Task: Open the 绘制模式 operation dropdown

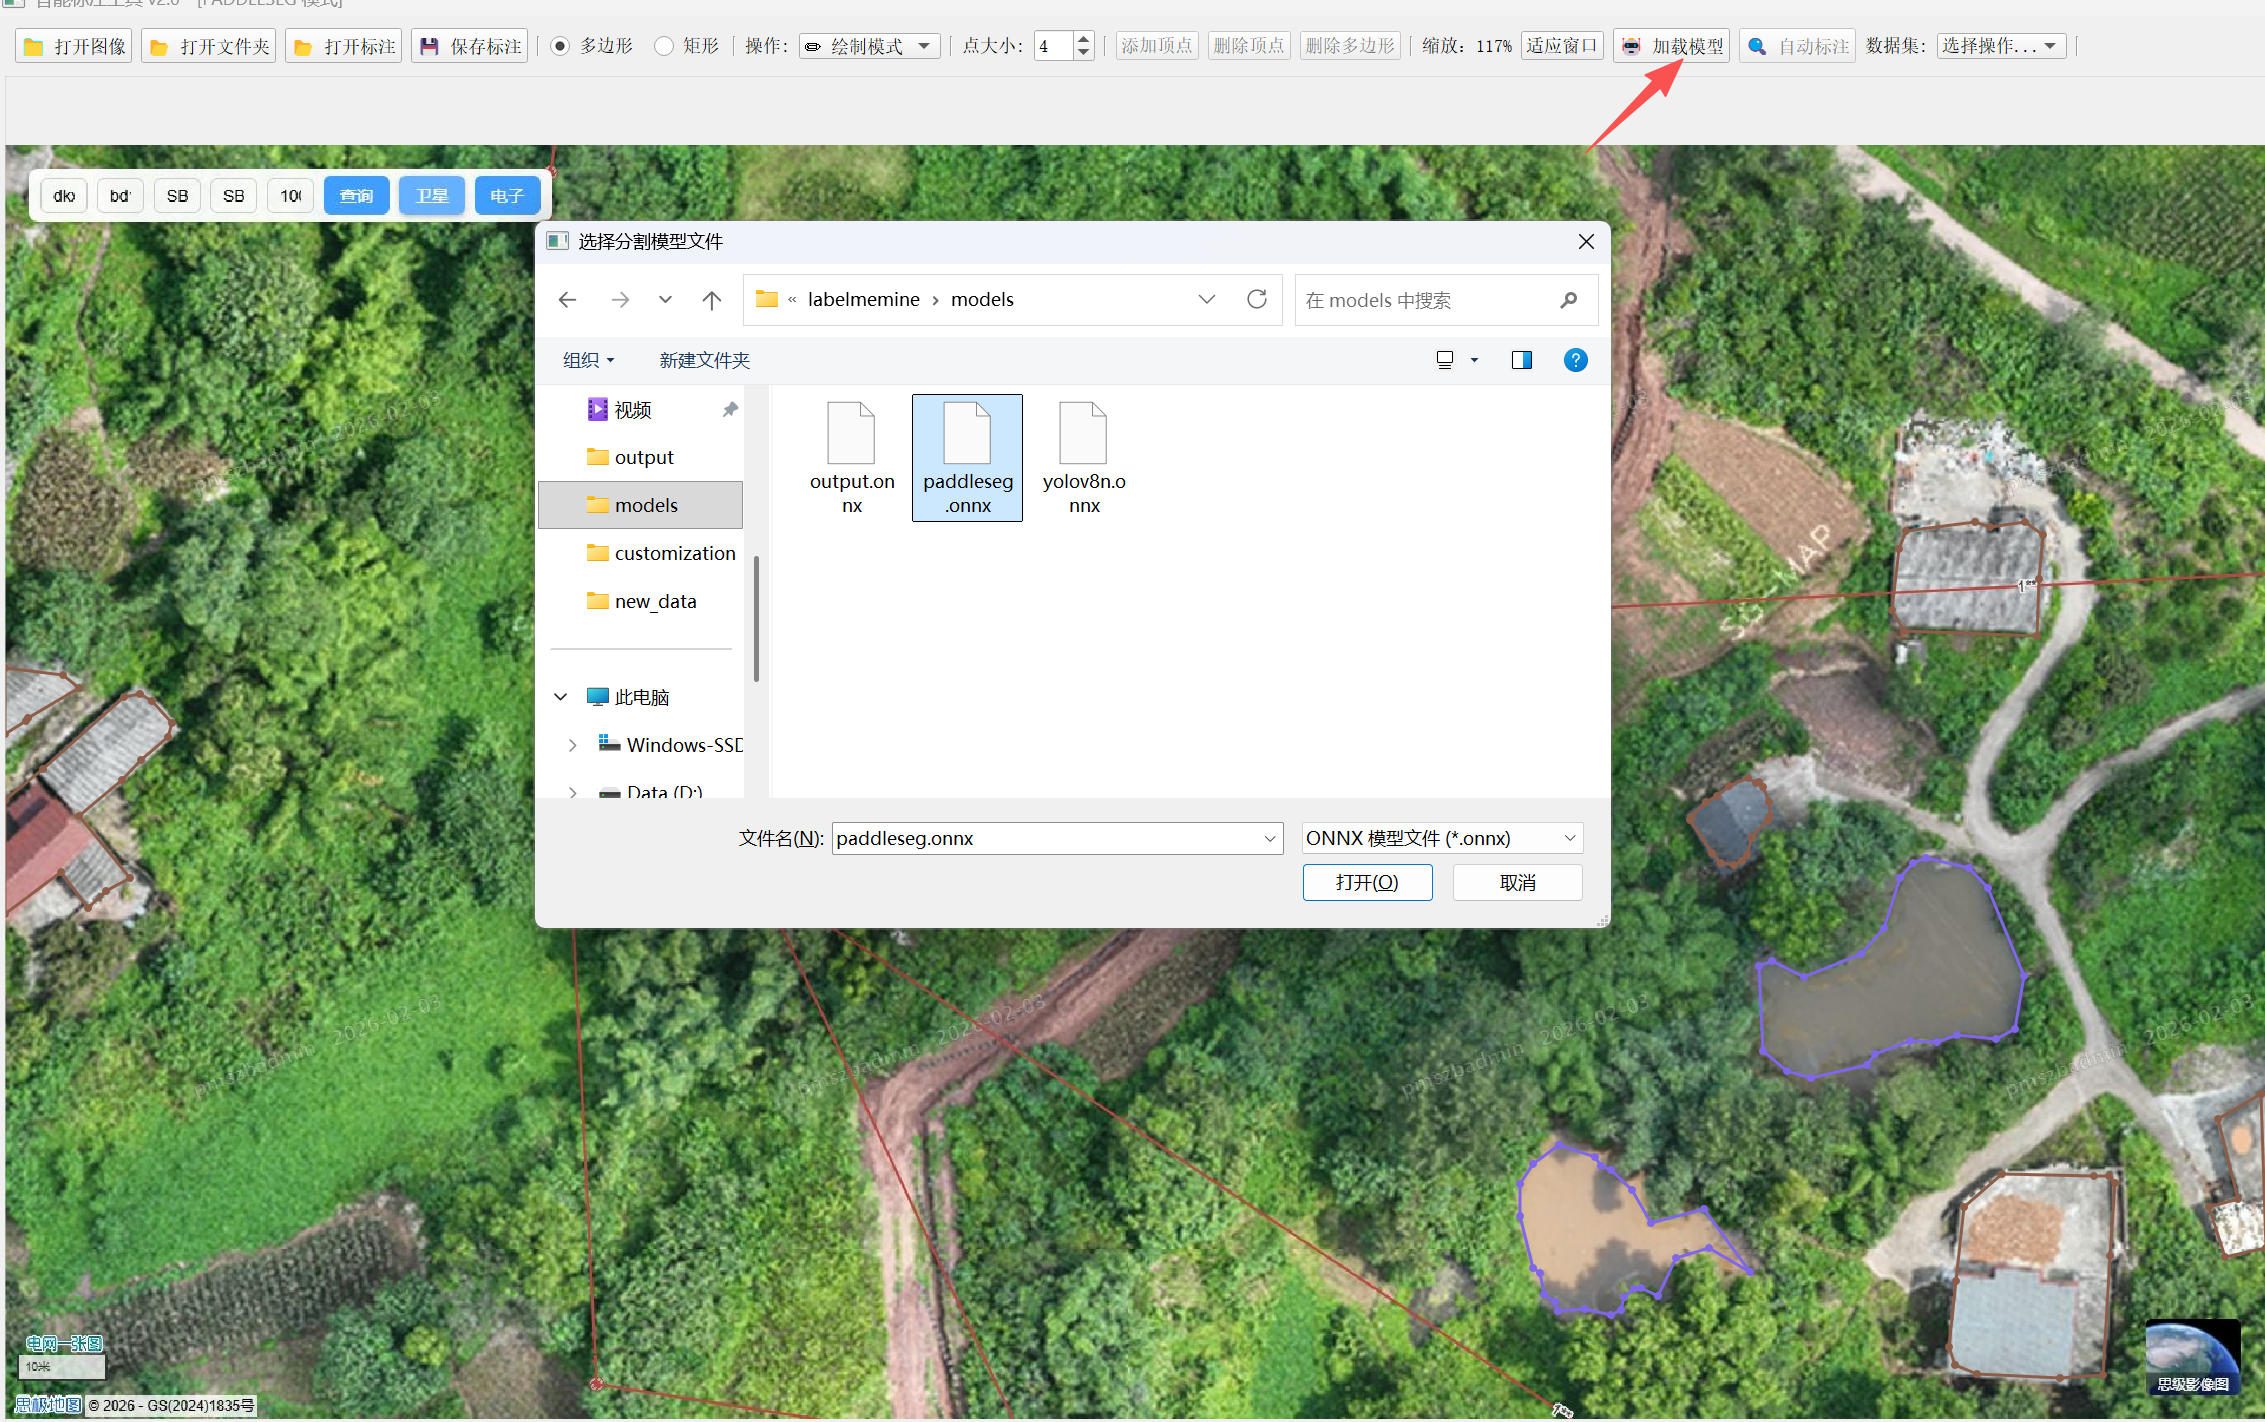Action: tap(868, 46)
